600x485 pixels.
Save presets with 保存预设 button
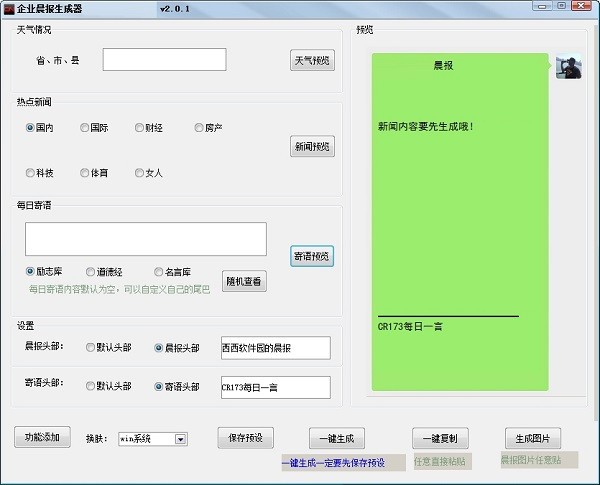[x=245, y=438]
